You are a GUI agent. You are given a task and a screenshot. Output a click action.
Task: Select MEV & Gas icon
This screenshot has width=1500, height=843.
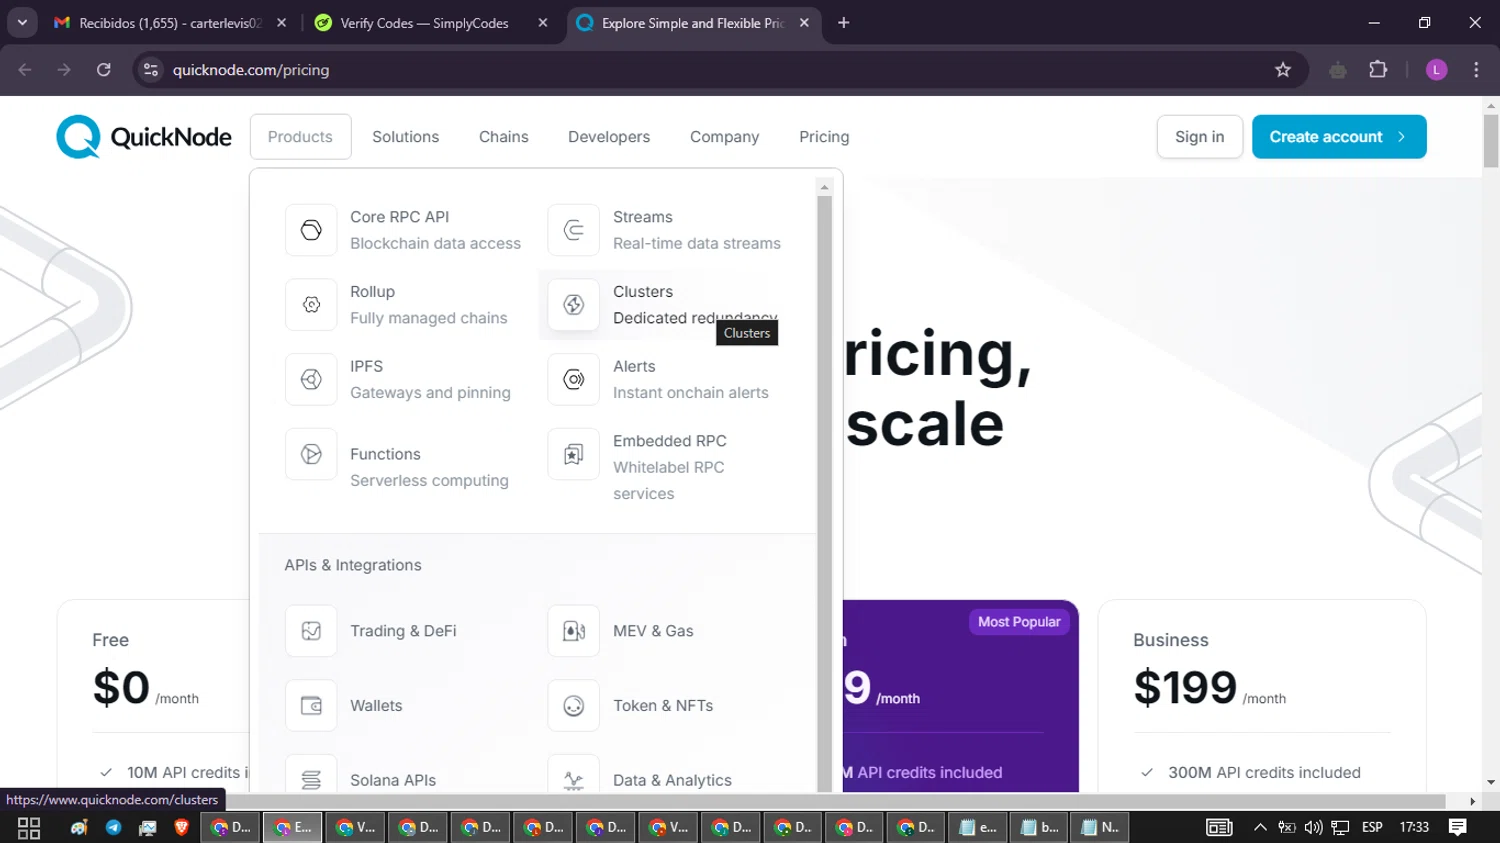(574, 631)
